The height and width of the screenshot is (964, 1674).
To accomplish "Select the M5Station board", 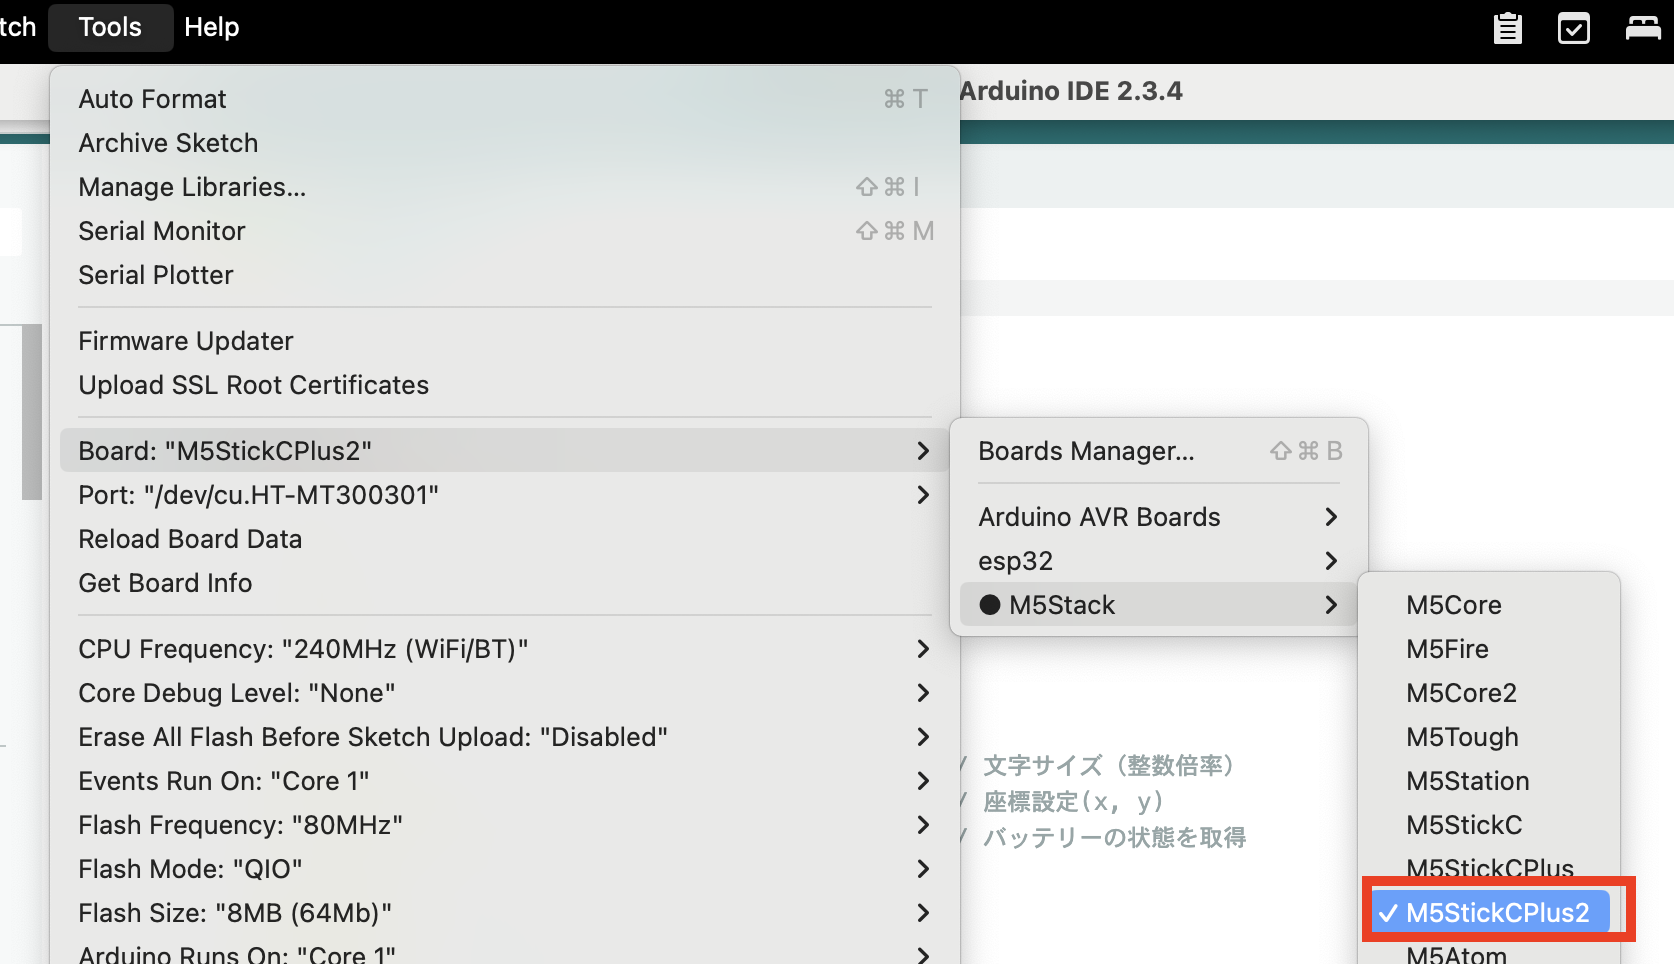I will click(1489, 781).
